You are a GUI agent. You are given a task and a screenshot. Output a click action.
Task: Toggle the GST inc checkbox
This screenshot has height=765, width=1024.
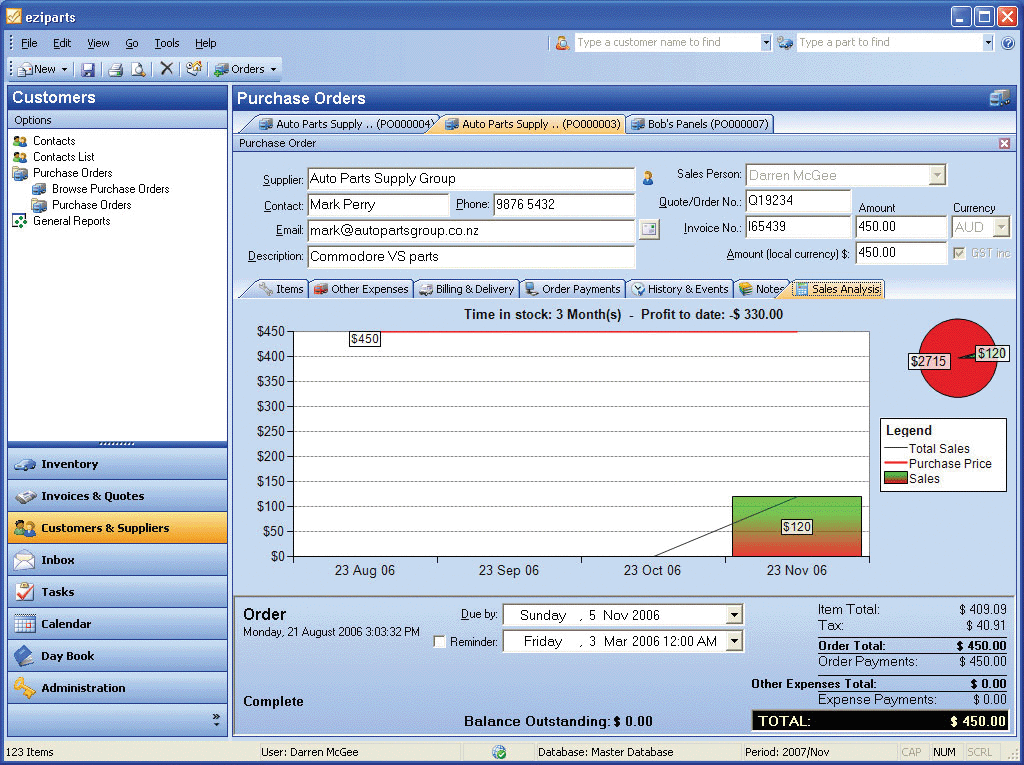point(959,253)
